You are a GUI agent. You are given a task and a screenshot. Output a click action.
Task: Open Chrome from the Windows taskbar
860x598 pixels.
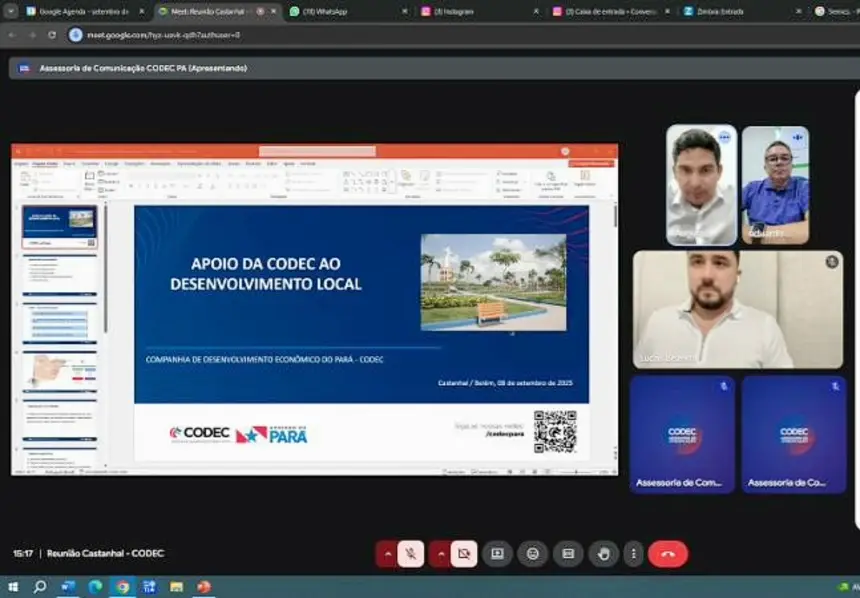122,587
